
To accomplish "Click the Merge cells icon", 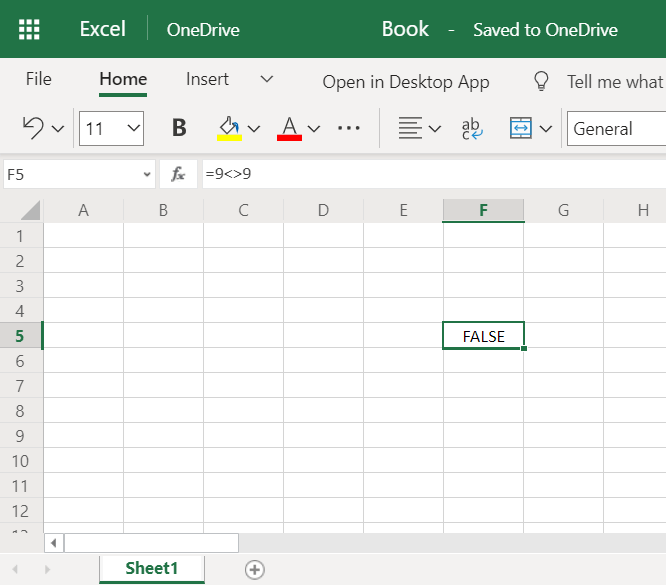I will click(520, 128).
